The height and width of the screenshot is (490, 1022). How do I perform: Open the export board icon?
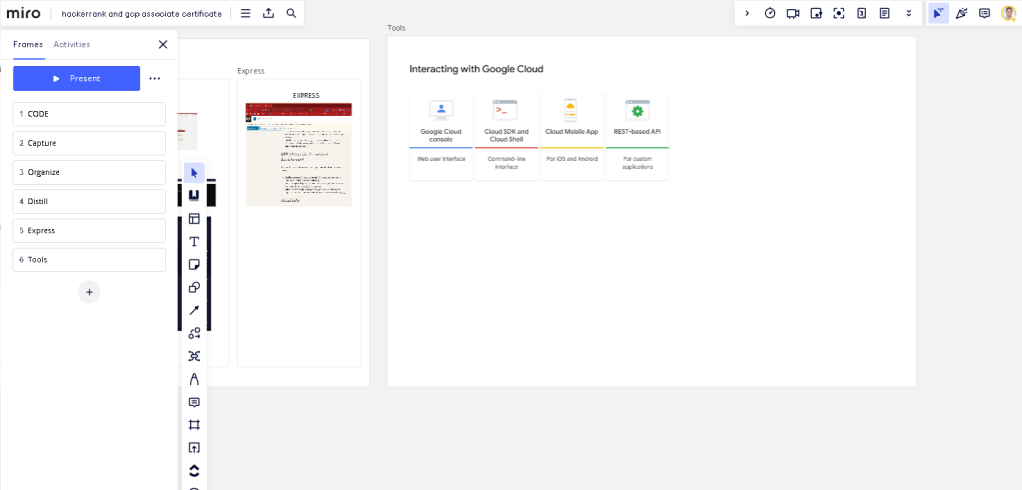269,13
